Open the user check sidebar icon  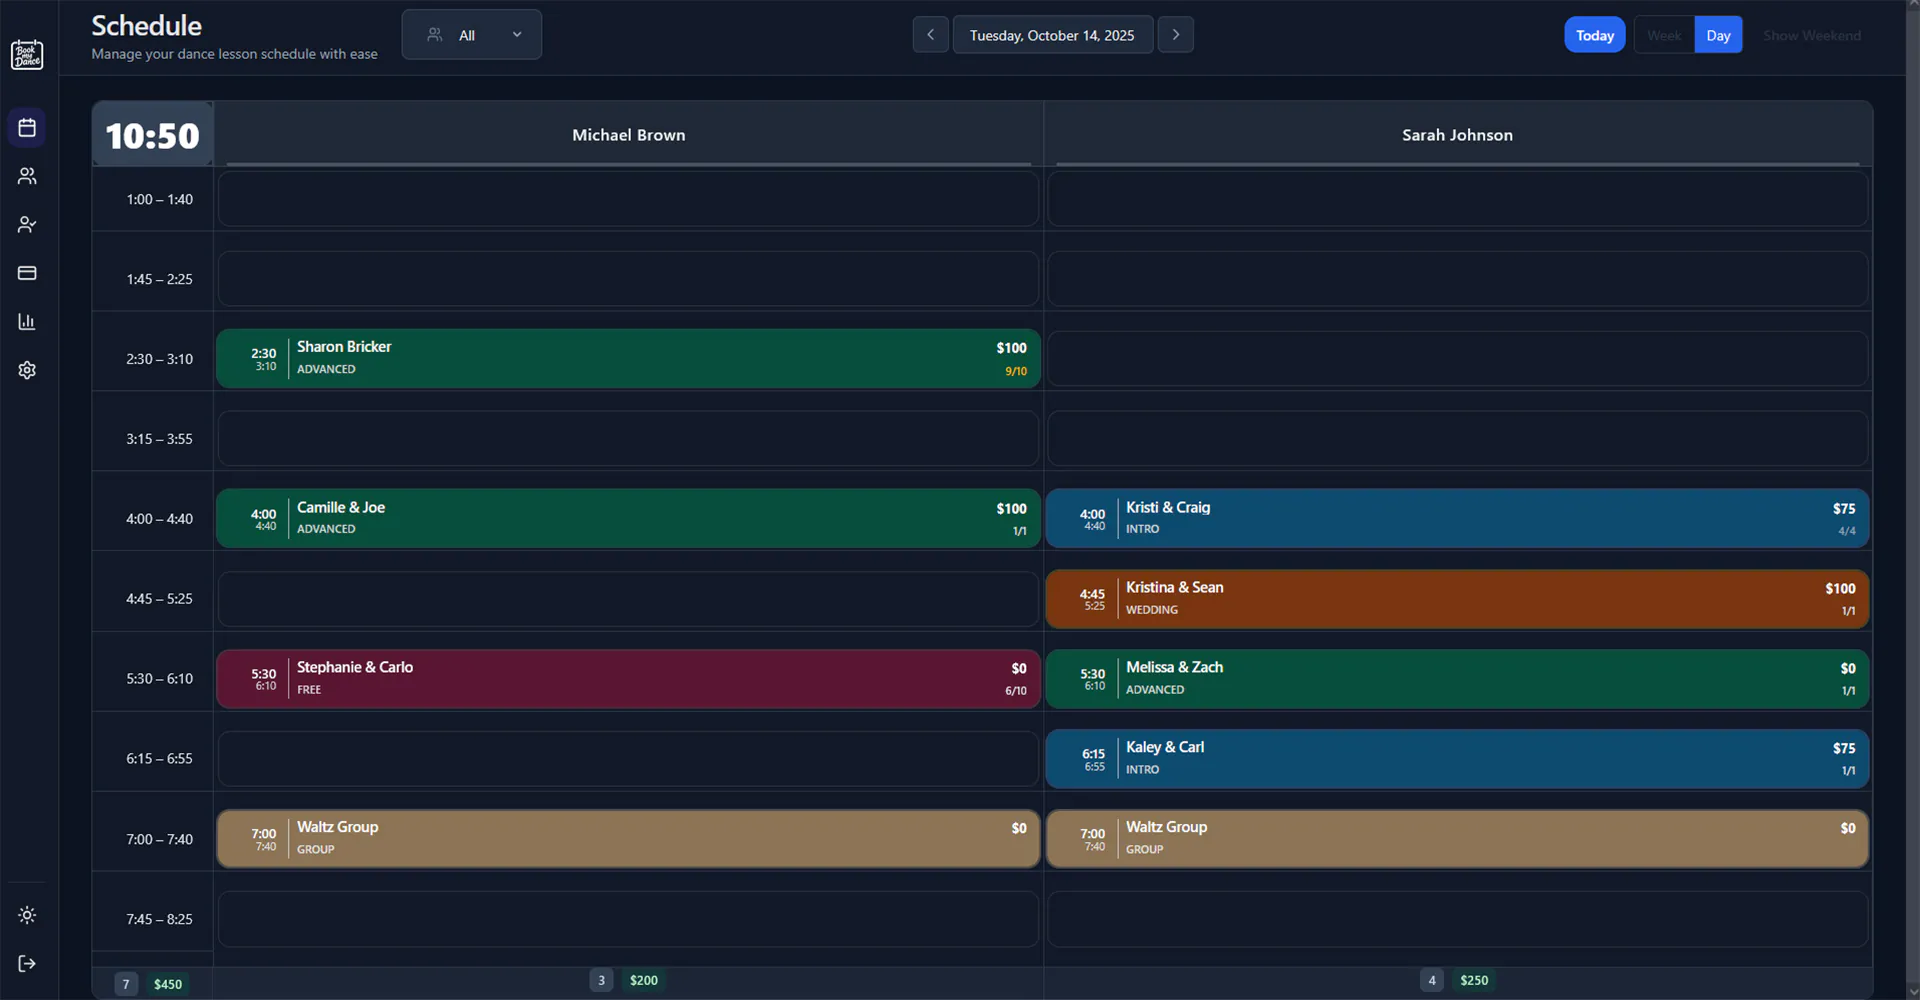tap(27, 225)
